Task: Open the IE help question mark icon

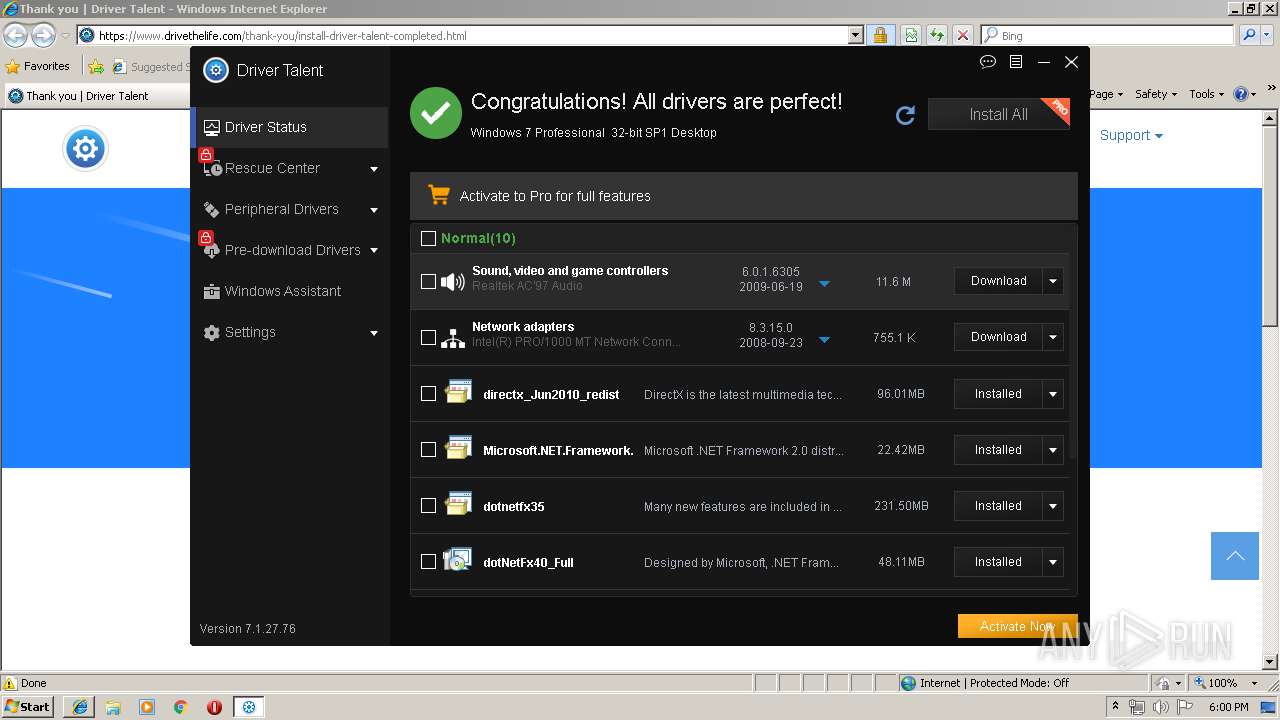Action: (1240, 94)
